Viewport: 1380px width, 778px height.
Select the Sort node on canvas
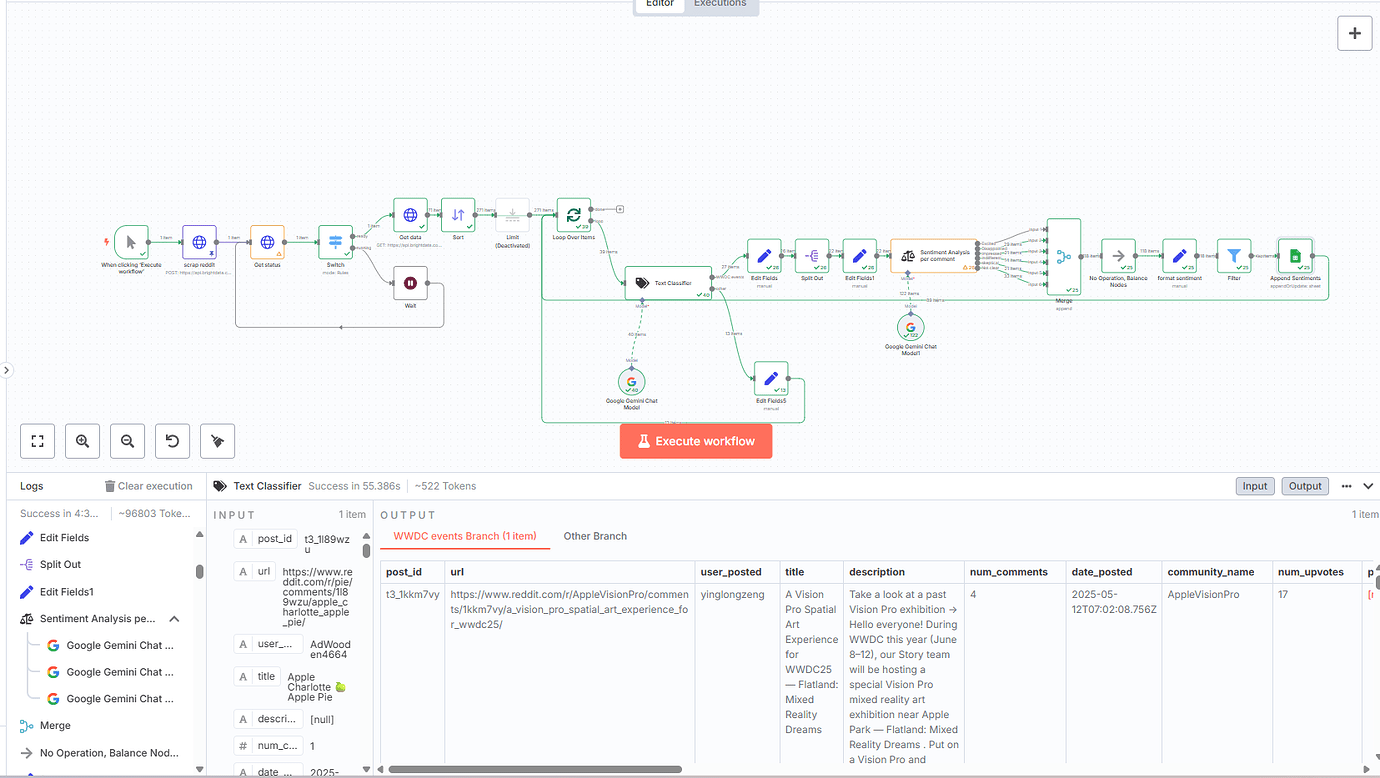pyautogui.click(x=458, y=214)
